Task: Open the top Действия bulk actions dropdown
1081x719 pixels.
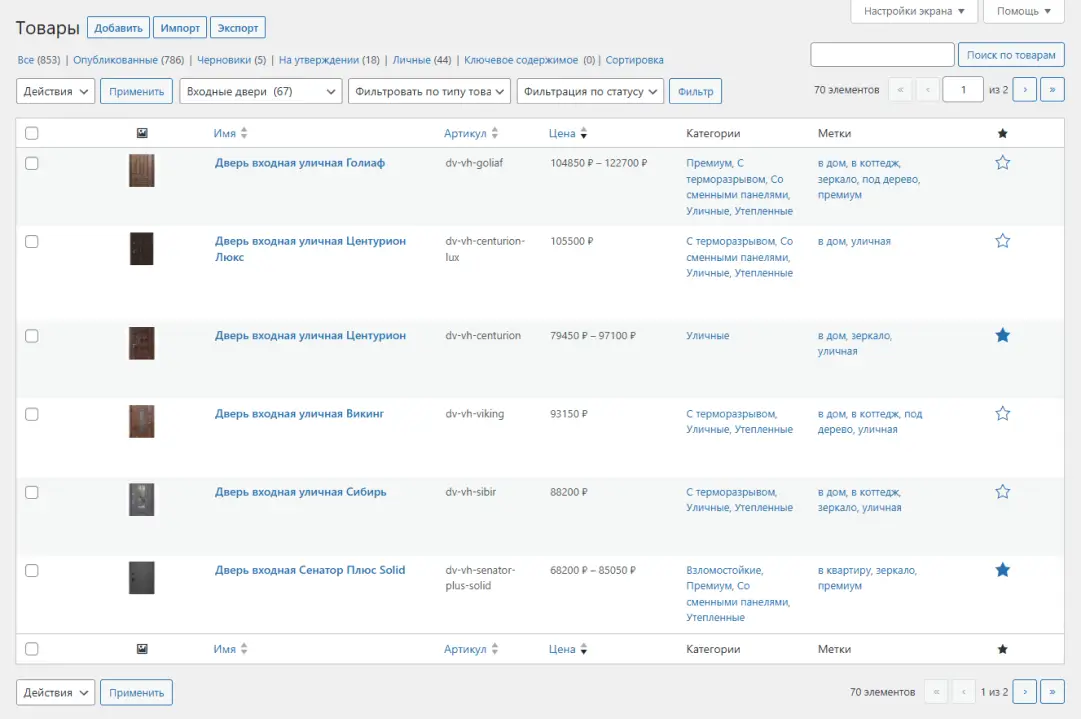Action: point(55,91)
